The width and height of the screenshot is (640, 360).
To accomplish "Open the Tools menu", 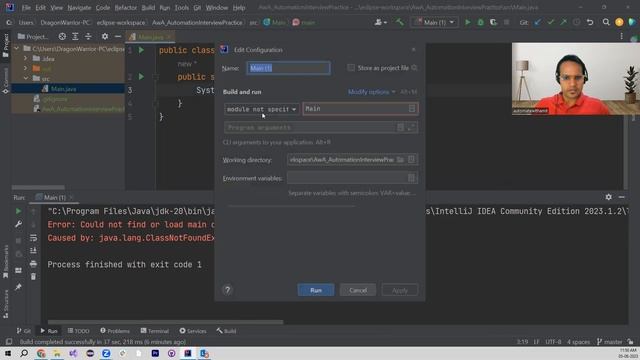I will point(182,8).
